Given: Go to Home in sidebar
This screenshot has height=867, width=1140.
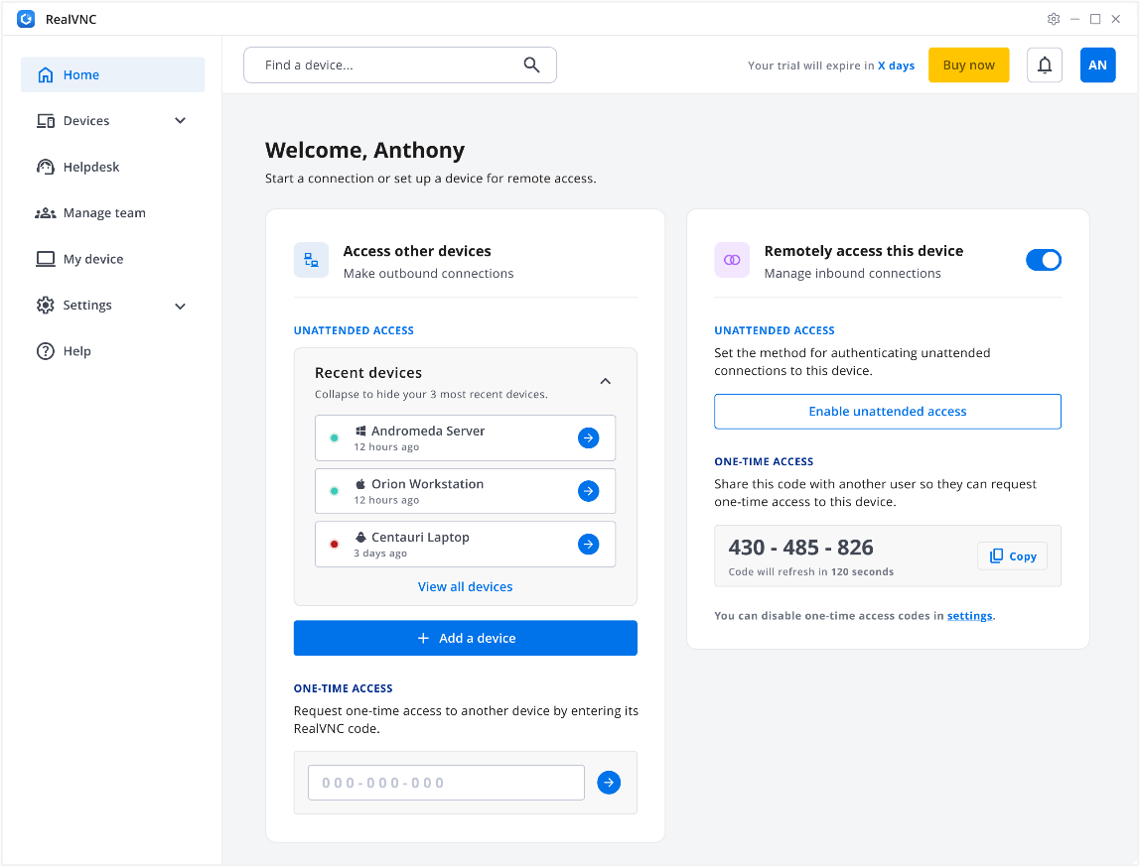Looking at the screenshot, I should pyautogui.click(x=113, y=75).
